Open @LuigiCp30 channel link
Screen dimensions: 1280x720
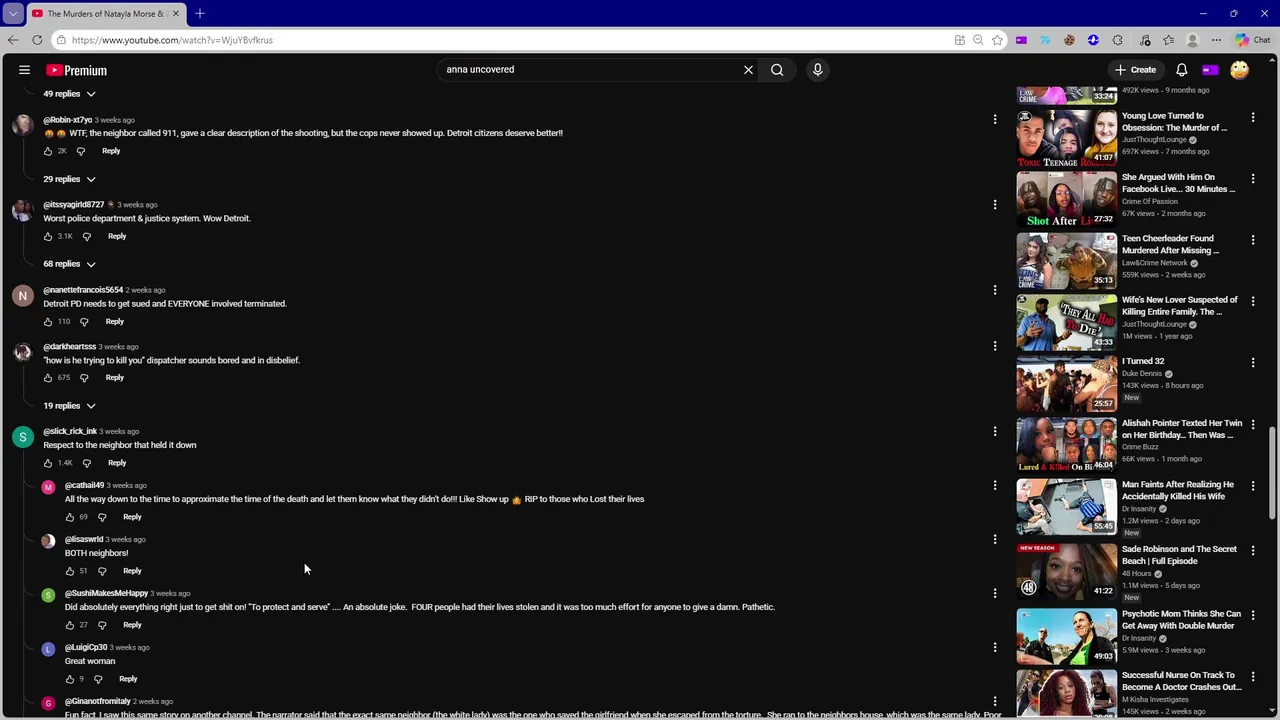click(x=86, y=647)
